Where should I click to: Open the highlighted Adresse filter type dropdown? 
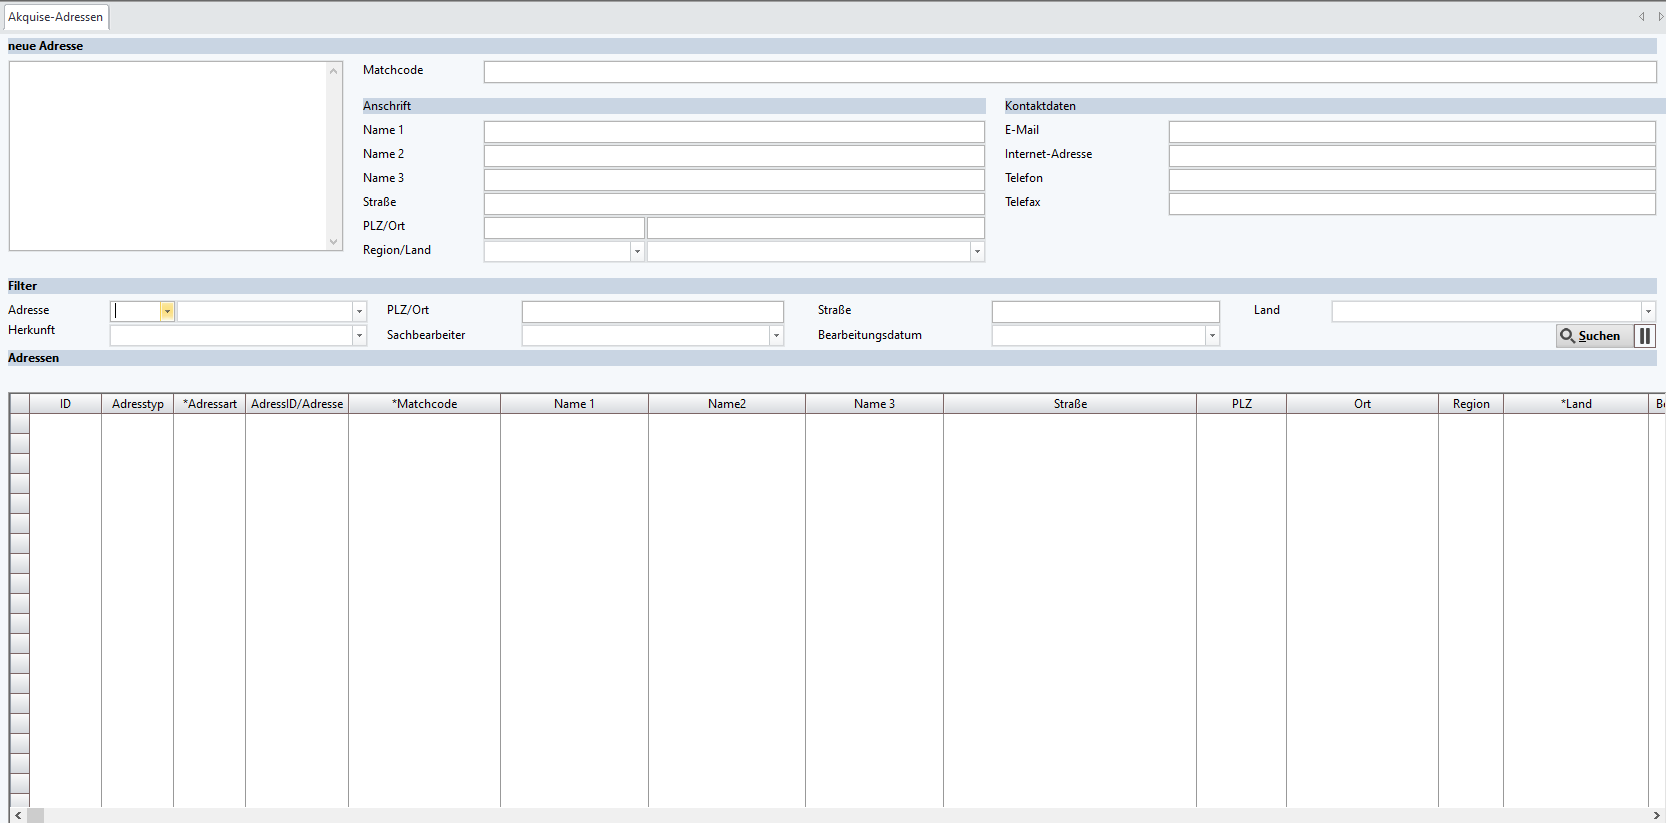click(167, 312)
